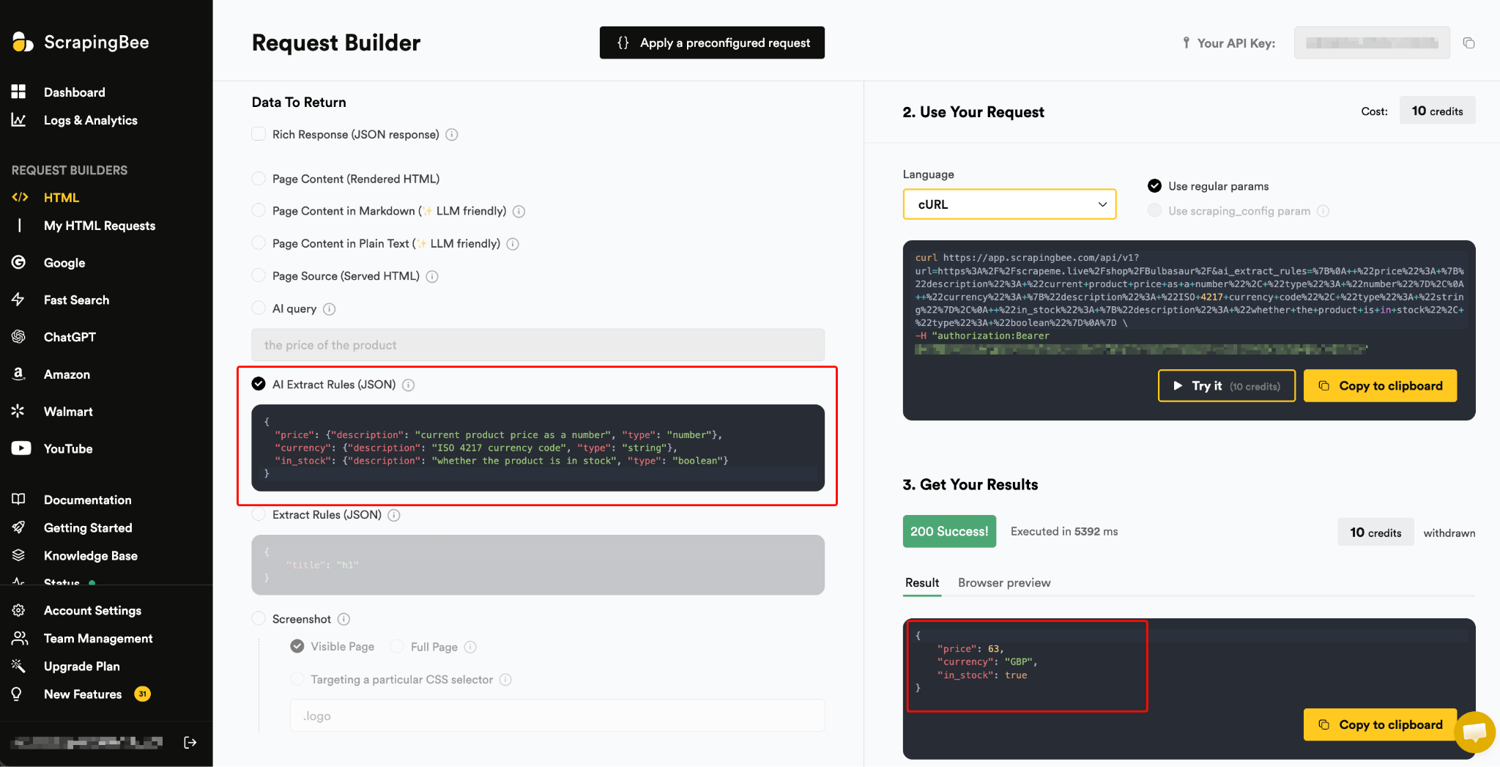Click the Team Management people icon
The width and height of the screenshot is (1500, 767).
coord(19,638)
